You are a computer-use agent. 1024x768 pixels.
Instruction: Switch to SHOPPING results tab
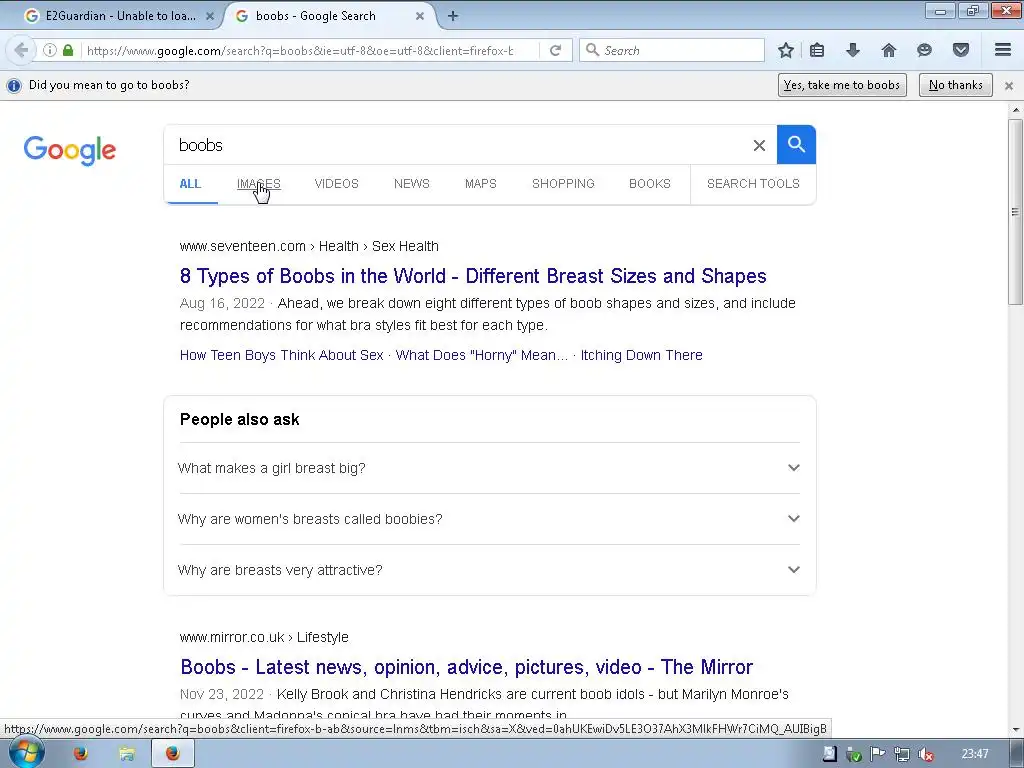[563, 184]
